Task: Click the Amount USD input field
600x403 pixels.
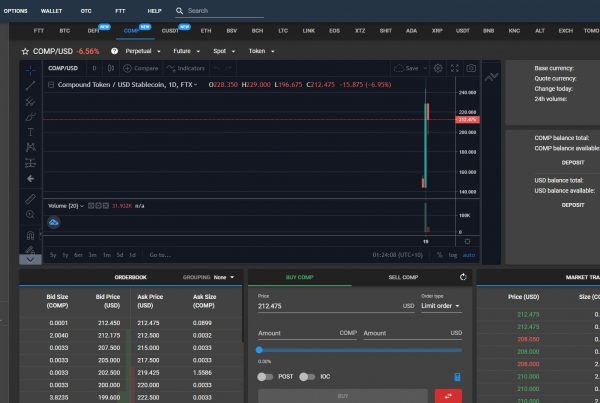Action: (412, 333)
